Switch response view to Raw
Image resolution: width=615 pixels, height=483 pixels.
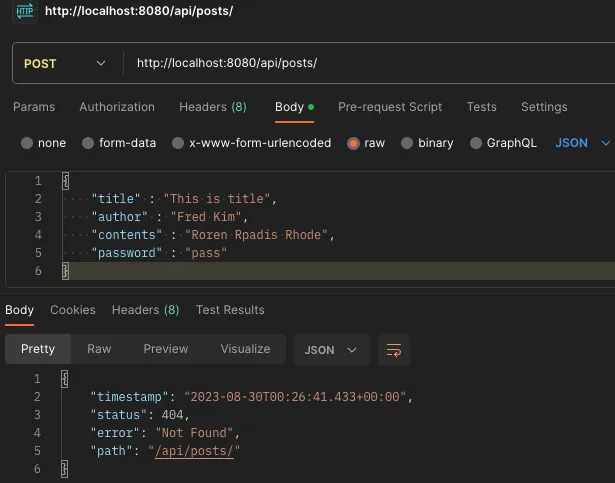pos(99,349)
